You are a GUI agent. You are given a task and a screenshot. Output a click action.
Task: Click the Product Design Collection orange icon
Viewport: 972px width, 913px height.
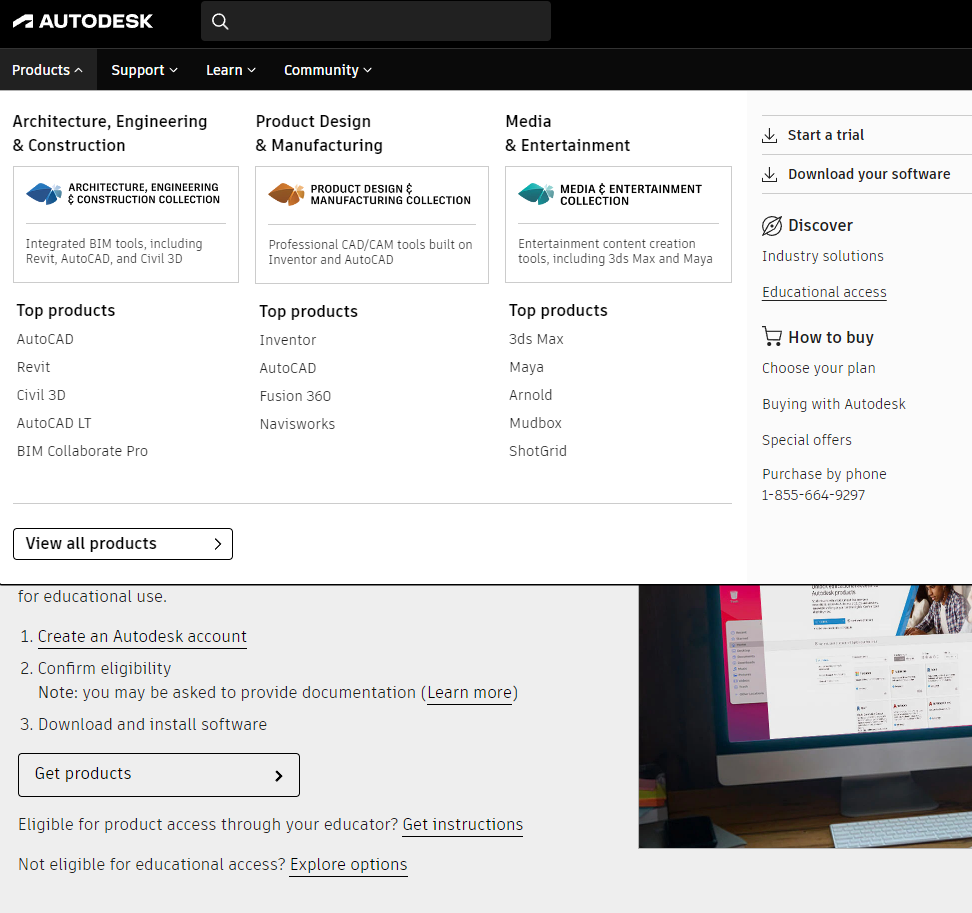point(286,194)
